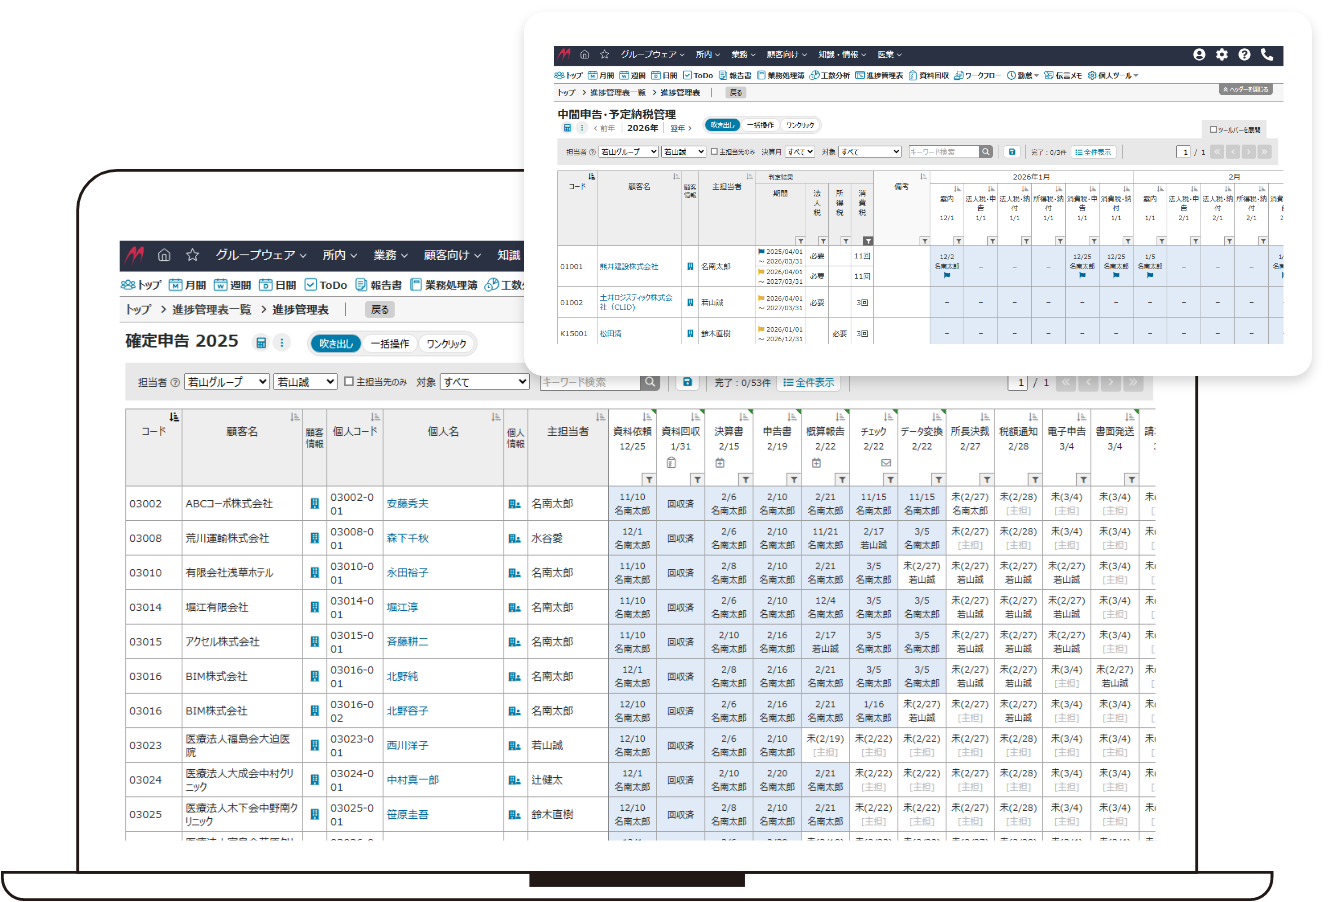Open the 若山グループ dropdown in 確定申告 window
This screenshot has width=1330, height=902.
pyautogui.click(x=227, y=382)
